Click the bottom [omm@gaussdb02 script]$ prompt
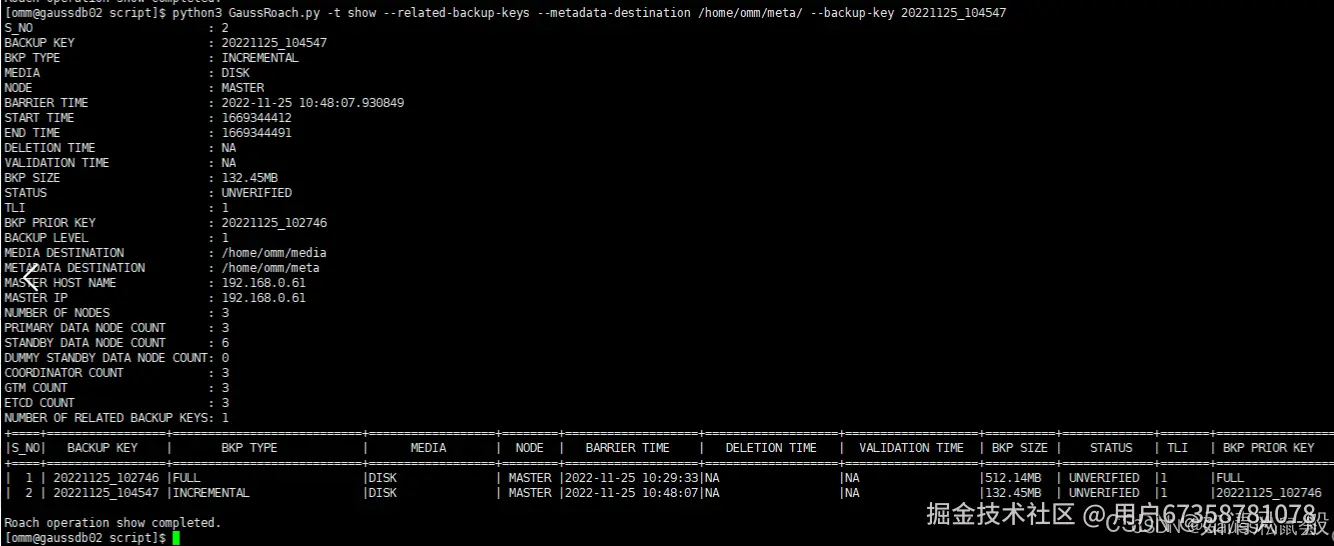The width and height of the screenshot is (1334, 546). pyautogui.click(x=85, y=538)
